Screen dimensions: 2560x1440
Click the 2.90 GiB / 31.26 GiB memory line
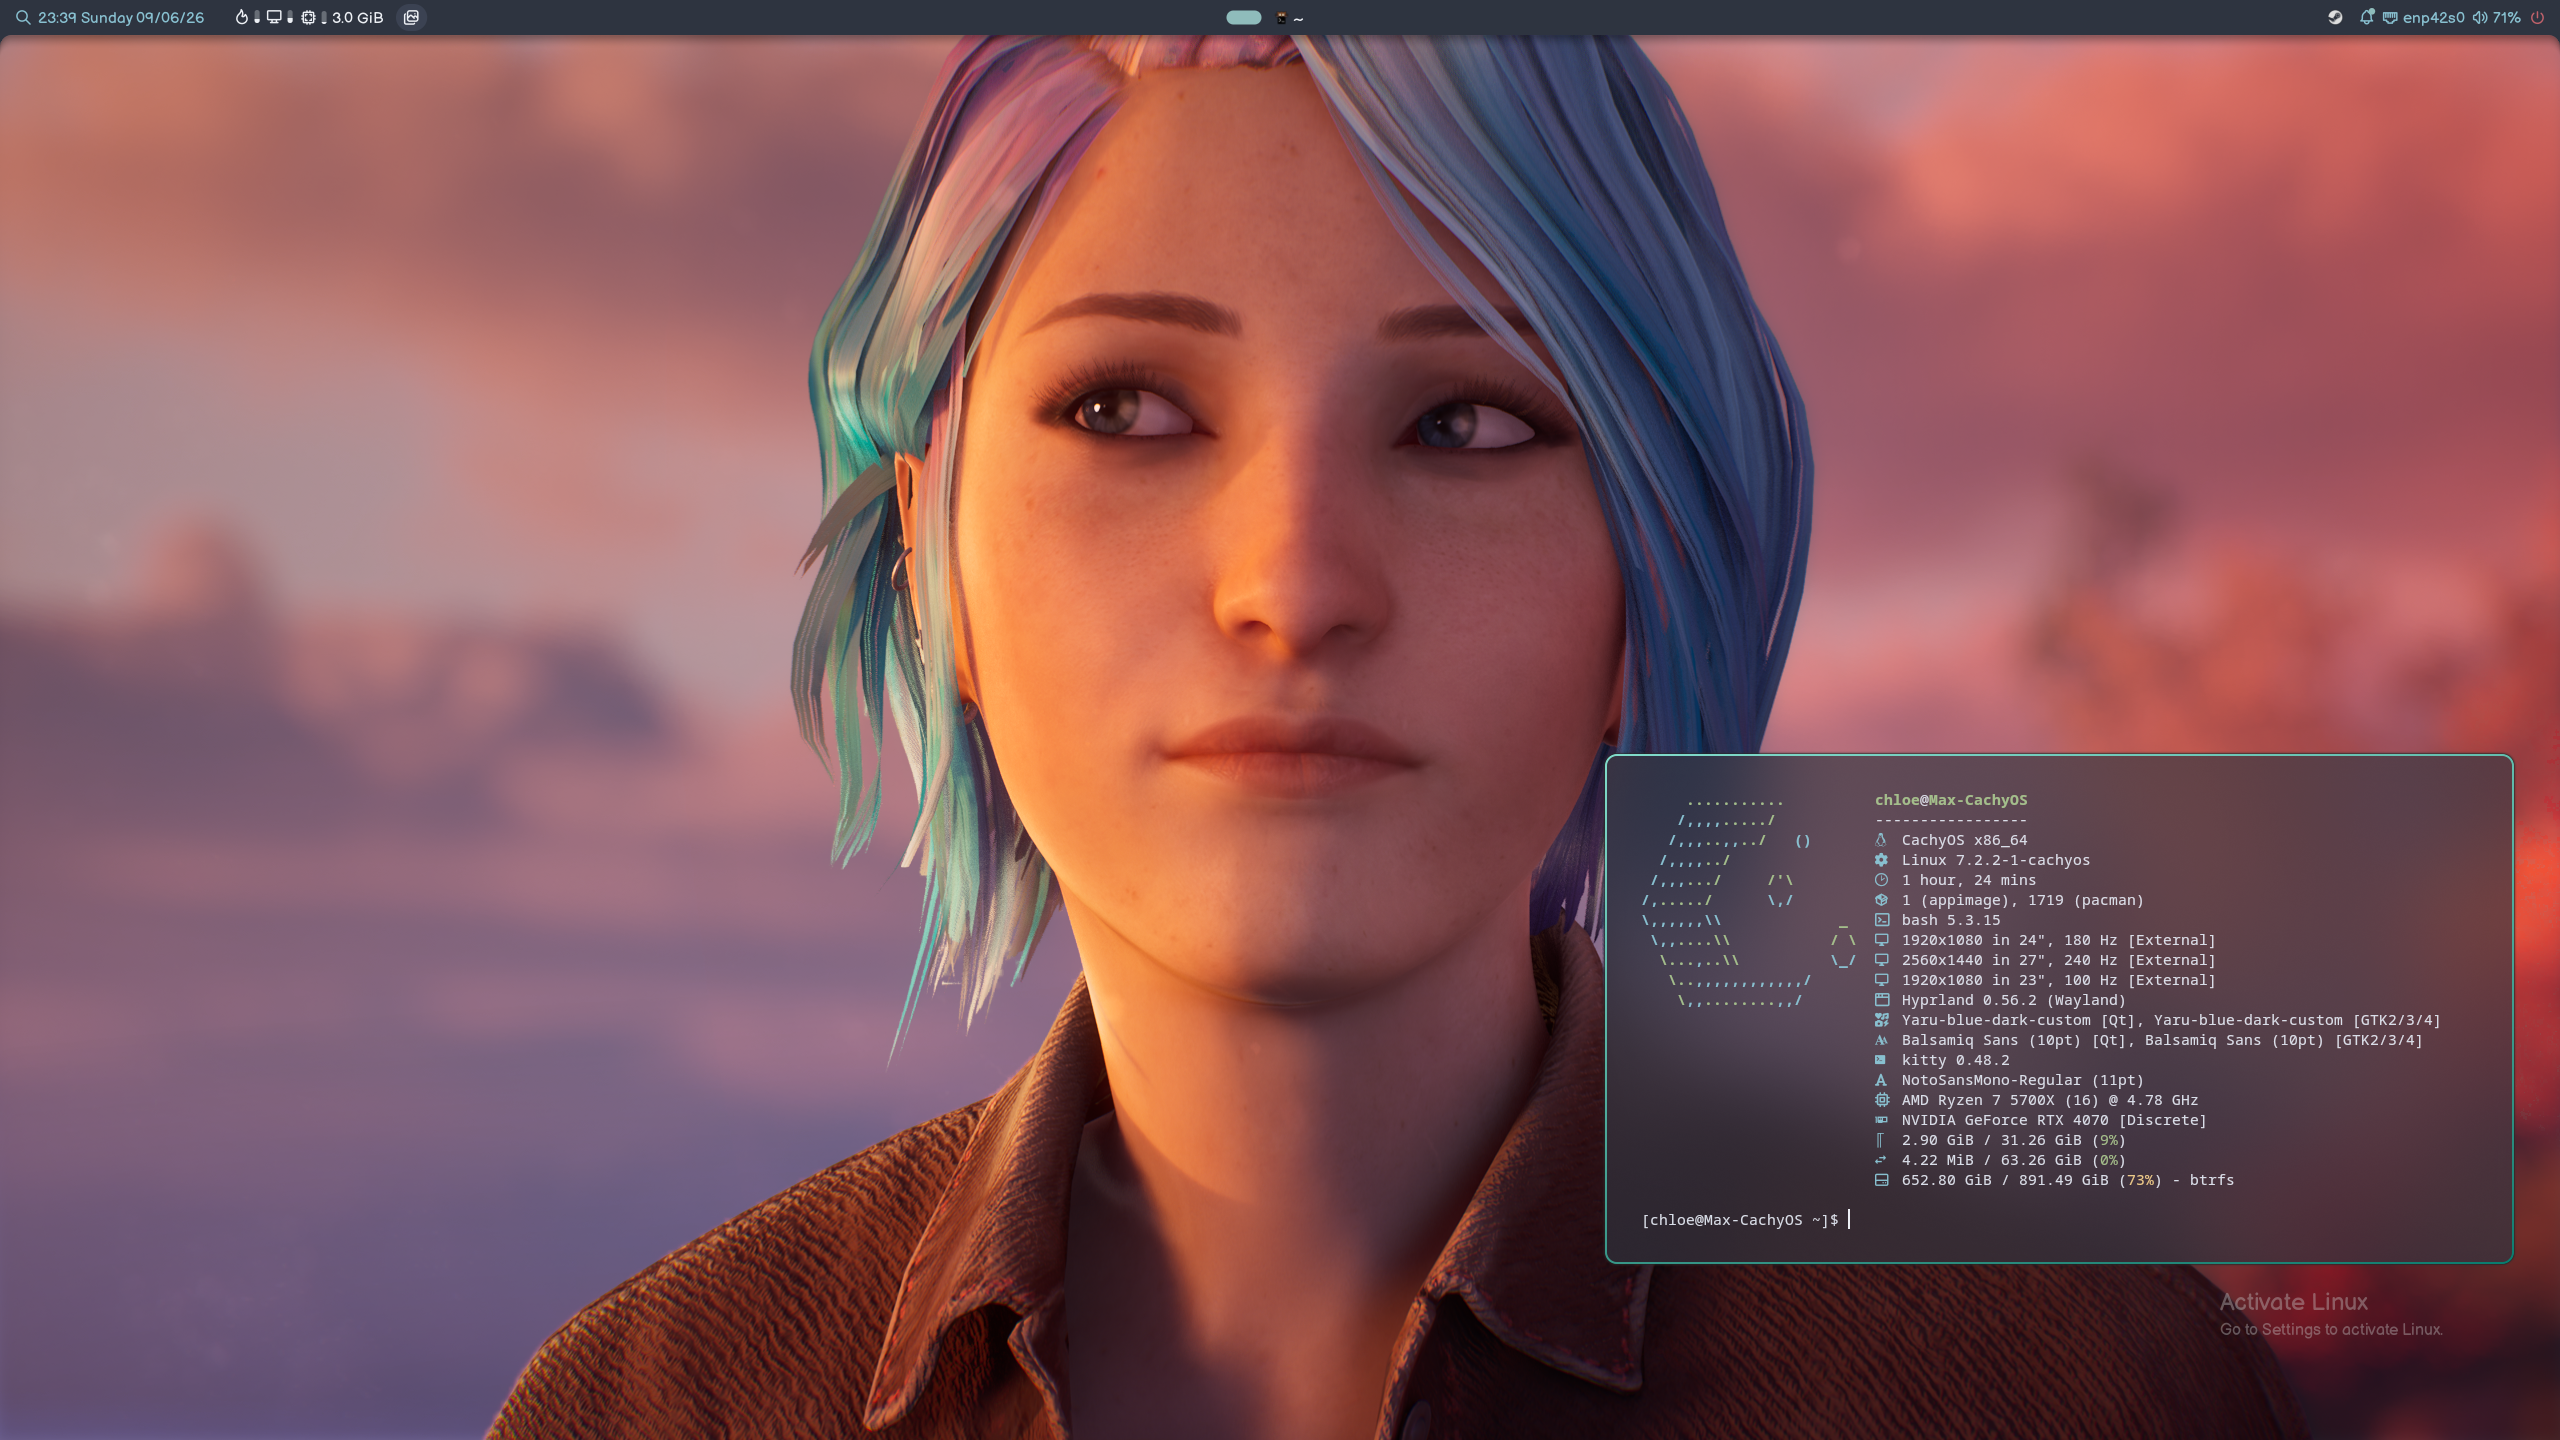click(x=2013, y=1140)
